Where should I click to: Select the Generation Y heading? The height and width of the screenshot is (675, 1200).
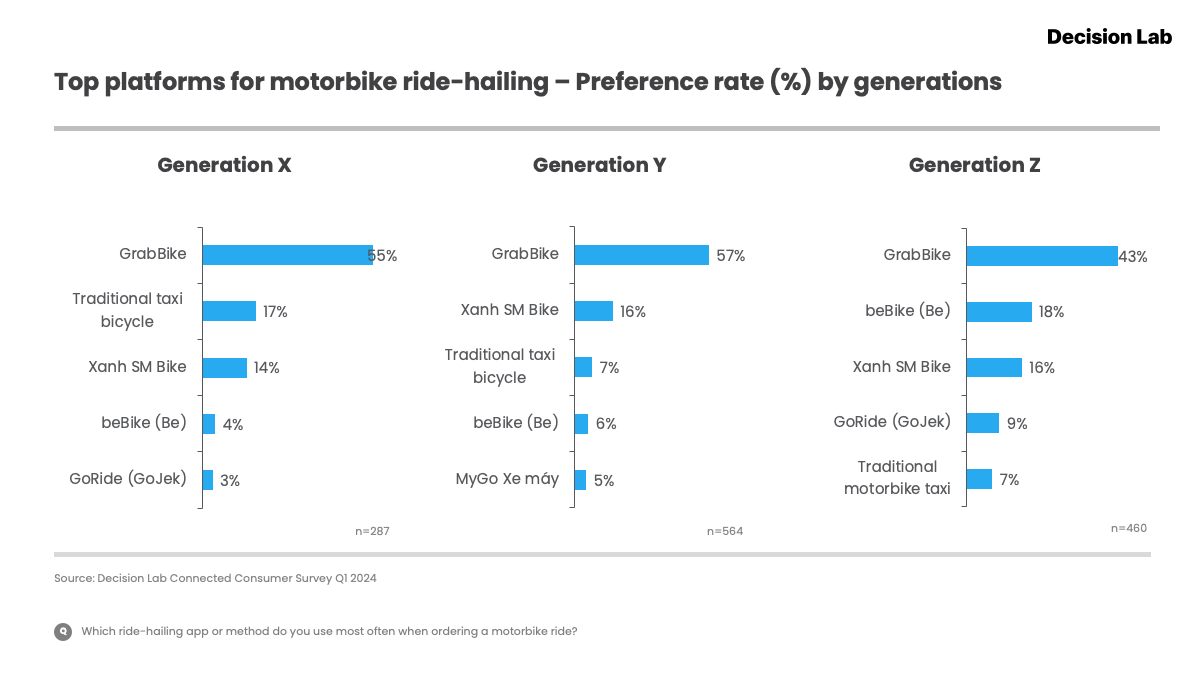[599, 165]
